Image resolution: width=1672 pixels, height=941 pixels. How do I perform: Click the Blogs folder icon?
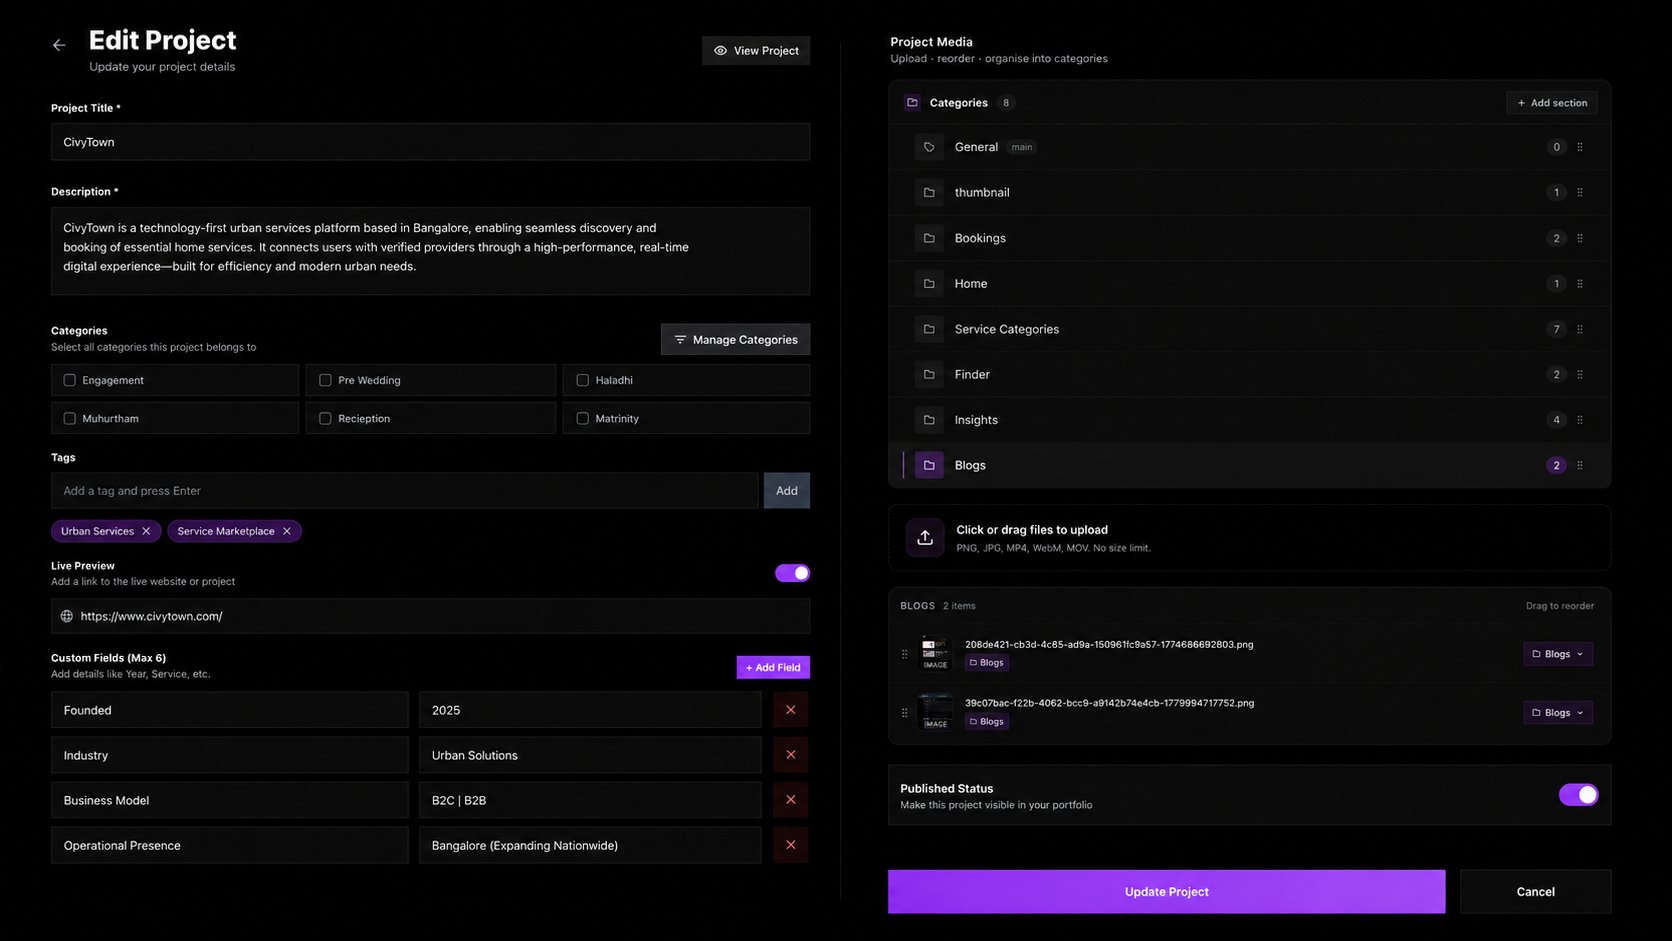[x=929, y=465]
